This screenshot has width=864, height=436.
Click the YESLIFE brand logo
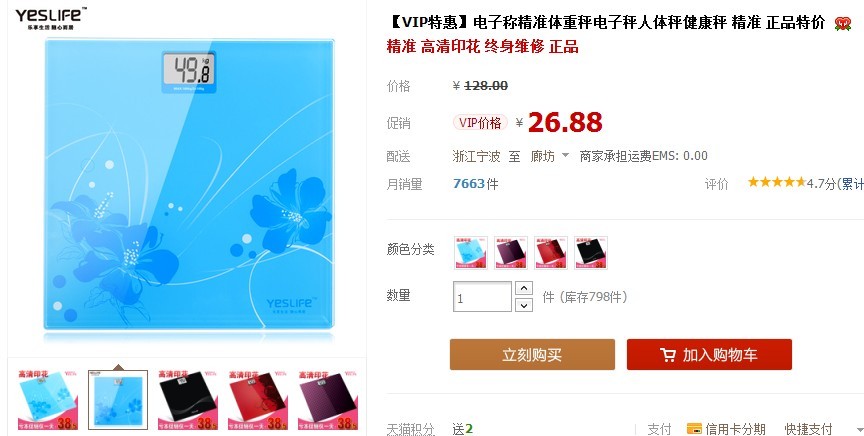(x=50, y=18)
